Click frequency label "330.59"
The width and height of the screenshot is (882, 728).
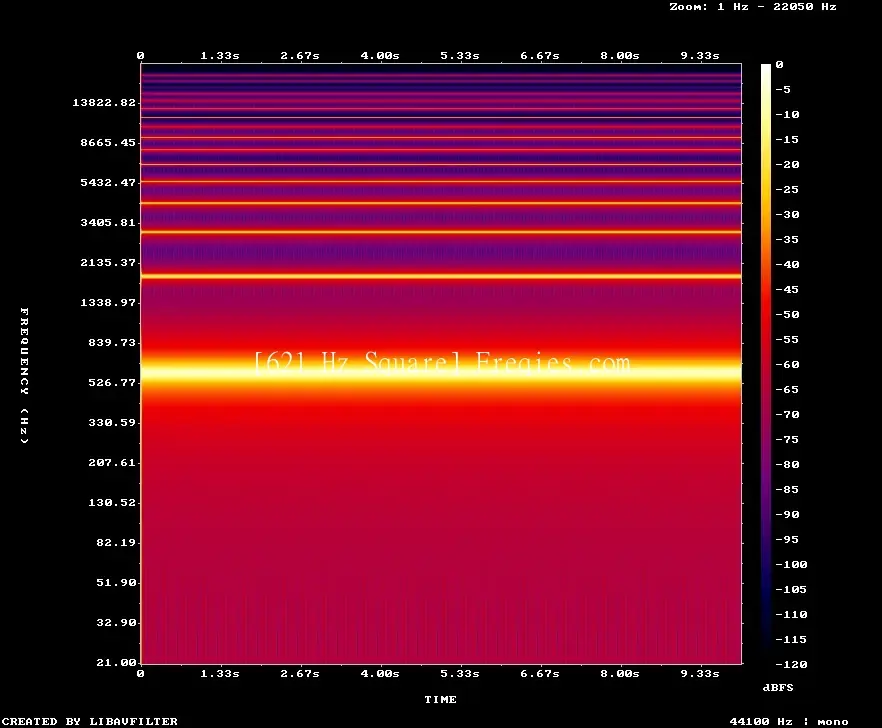click(x=112, y=422)
